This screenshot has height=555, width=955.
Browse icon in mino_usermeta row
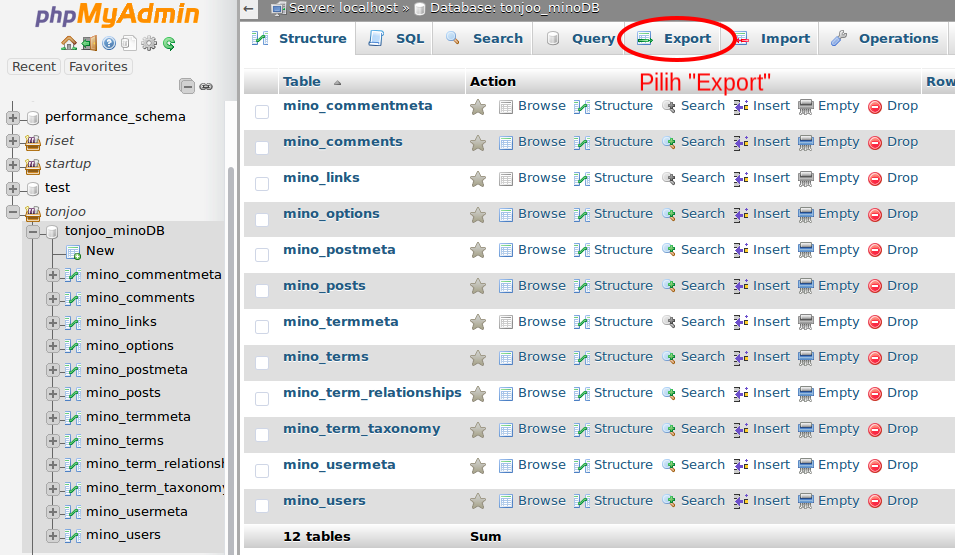point(506,466)
